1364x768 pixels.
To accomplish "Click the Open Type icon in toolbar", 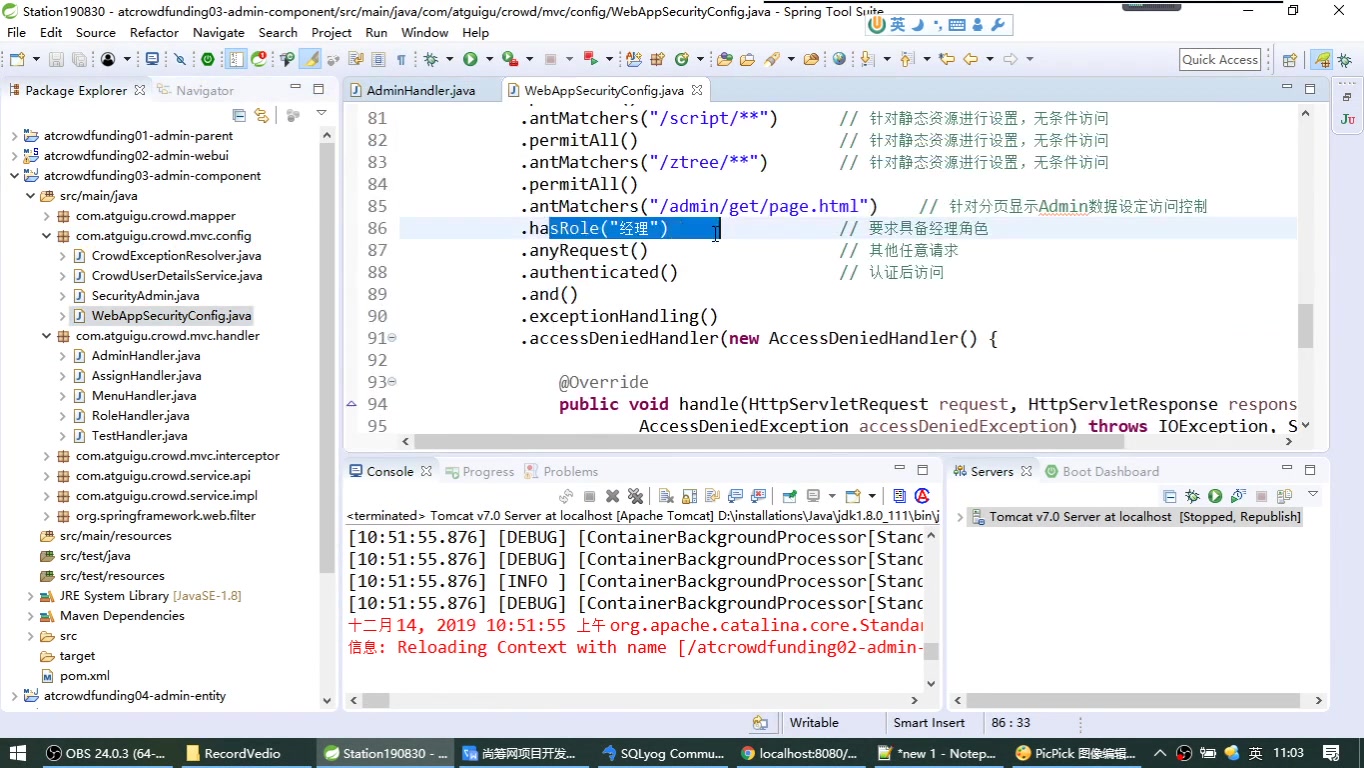I will 724,60.
